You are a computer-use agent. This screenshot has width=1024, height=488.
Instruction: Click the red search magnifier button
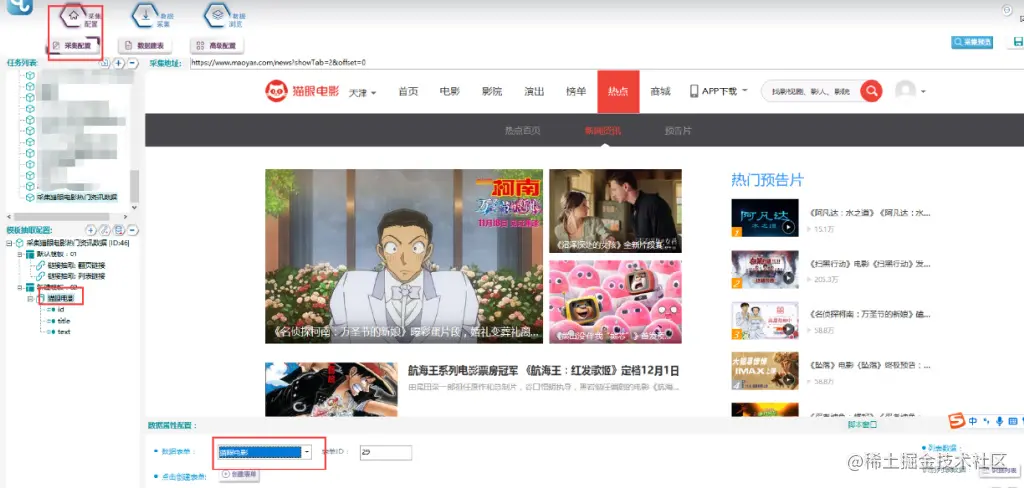click(x=871, y=91)
